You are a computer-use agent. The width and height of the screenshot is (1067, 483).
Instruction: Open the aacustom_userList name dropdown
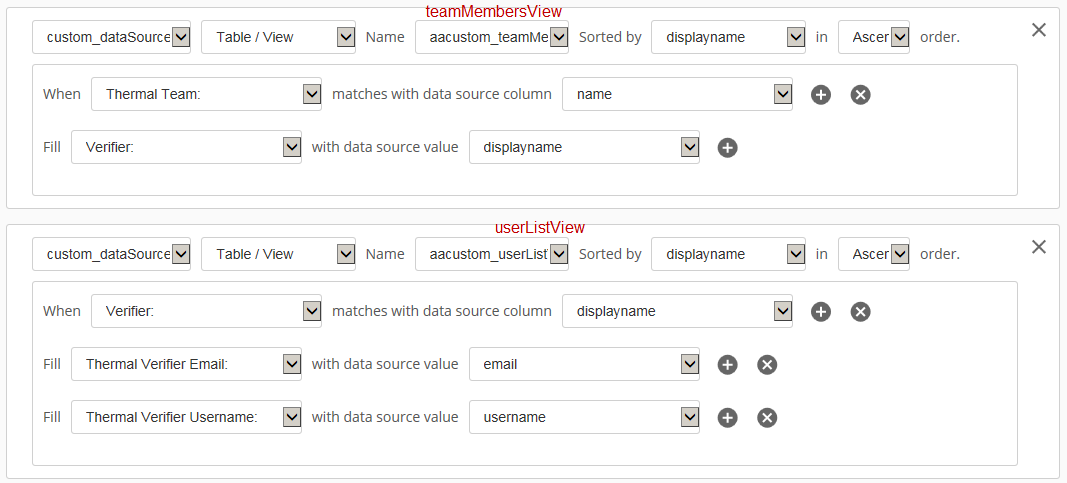tap(491, 254)
